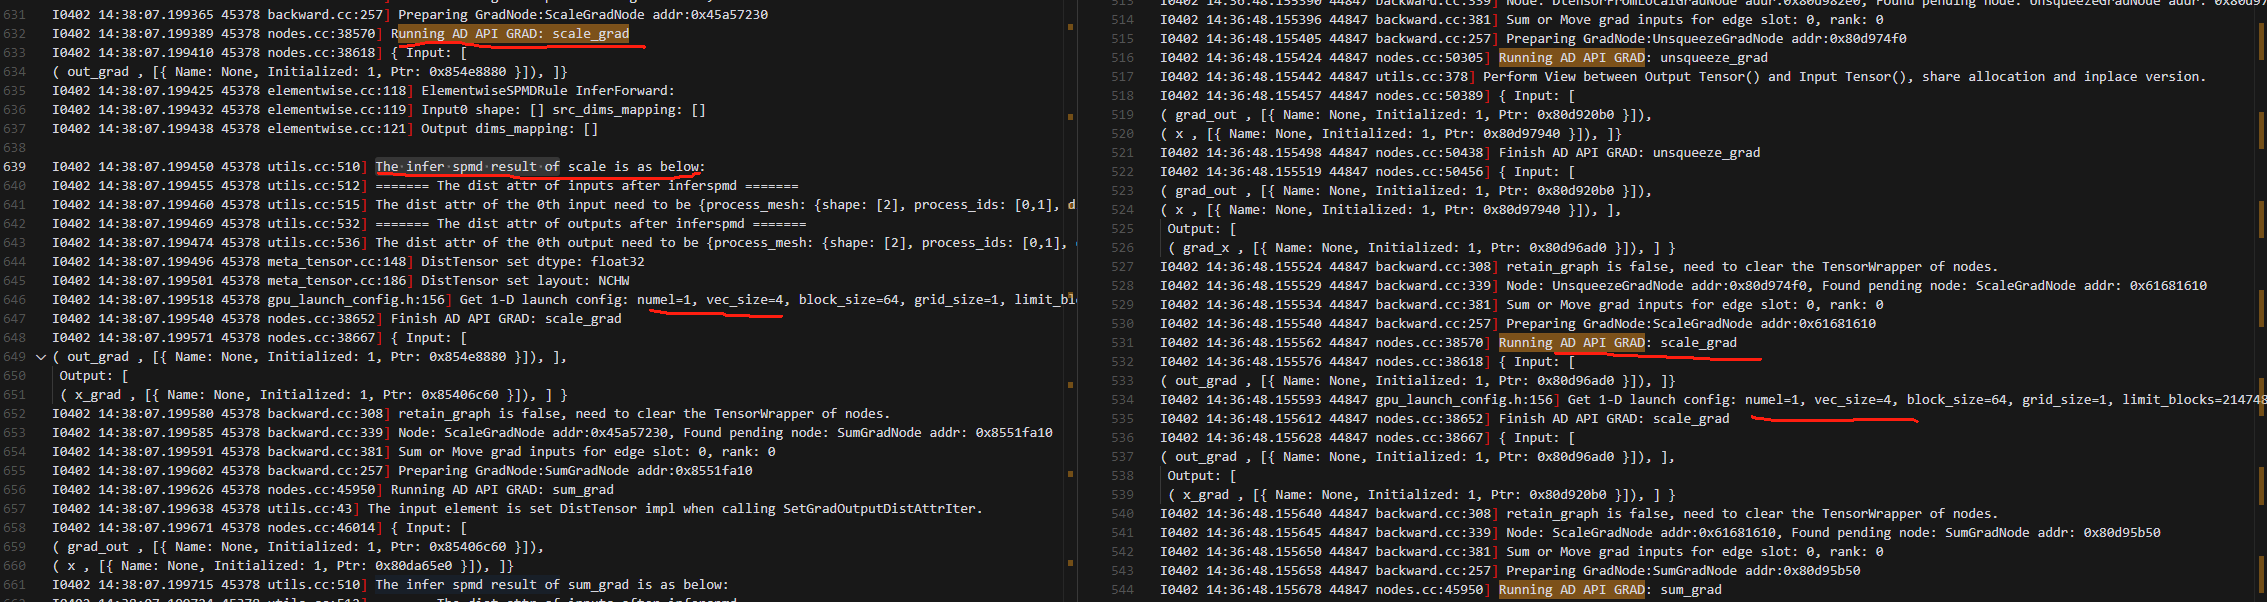The image size is (2267, 602).
Task: Click line number 531 in right pane
Action: click(1123, 343)
